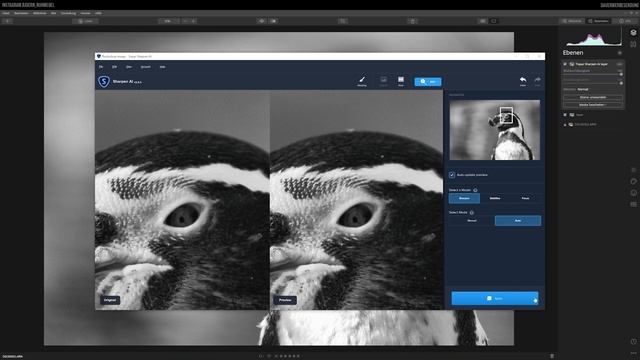This screenshot has height=360, width=640.
Task: Switch to Auto settings mode
Action: (x=518, y=220)
